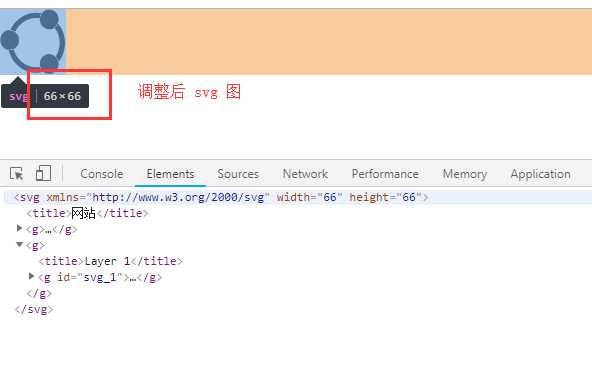Select the title Layer 1 row
This screenshot has width=592, height=374.
pos(111,261)
